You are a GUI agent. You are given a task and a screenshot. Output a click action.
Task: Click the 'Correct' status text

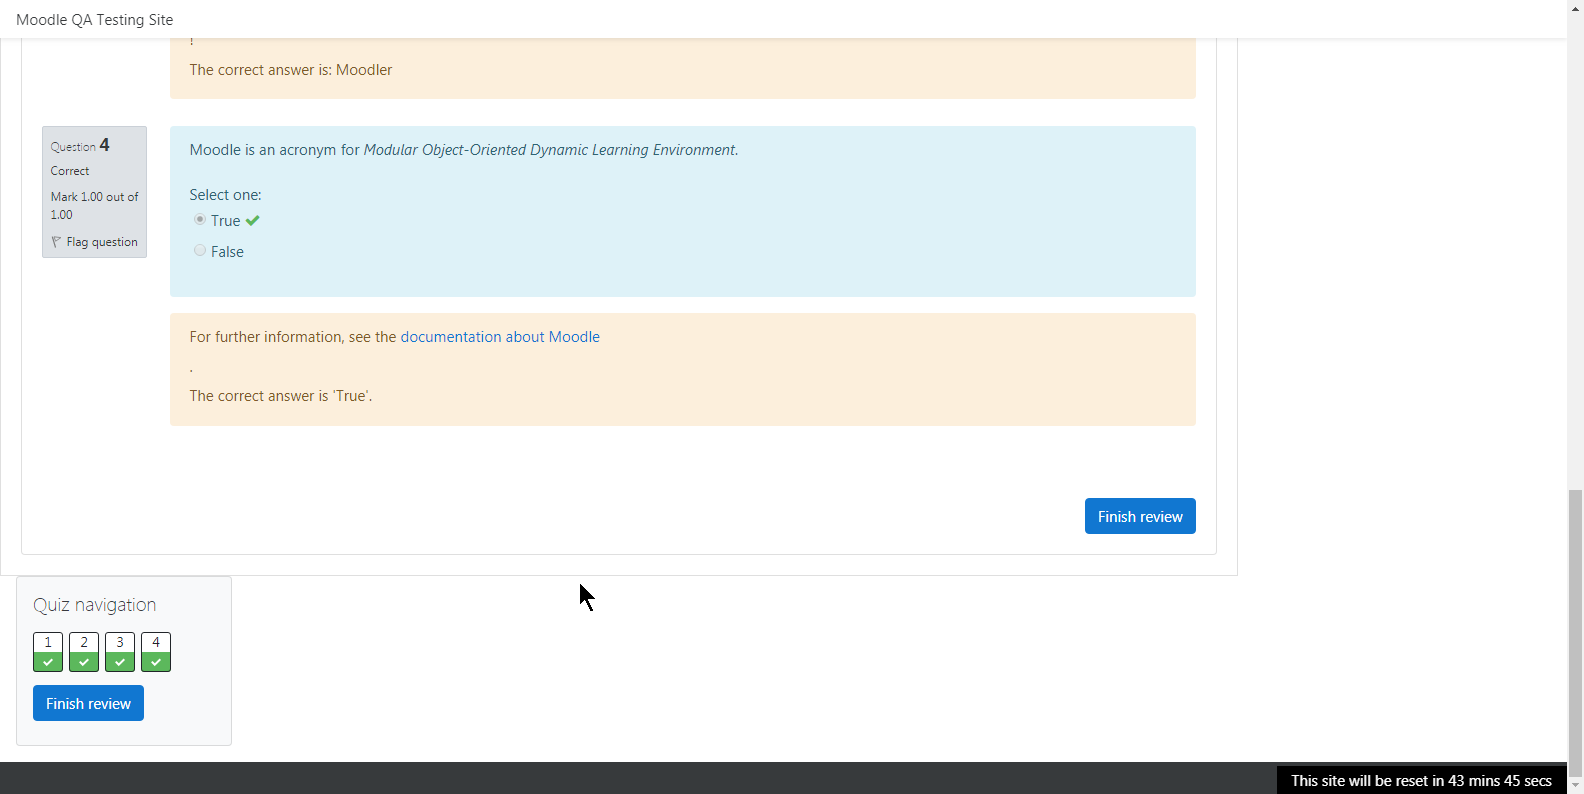click(x=70, y=171)
